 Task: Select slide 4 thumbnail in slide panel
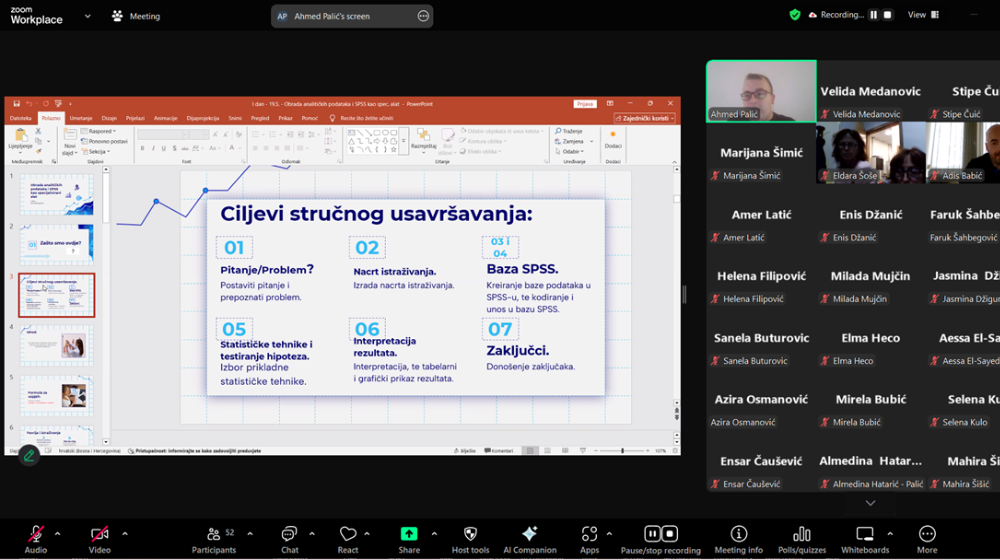pos(57,345)
